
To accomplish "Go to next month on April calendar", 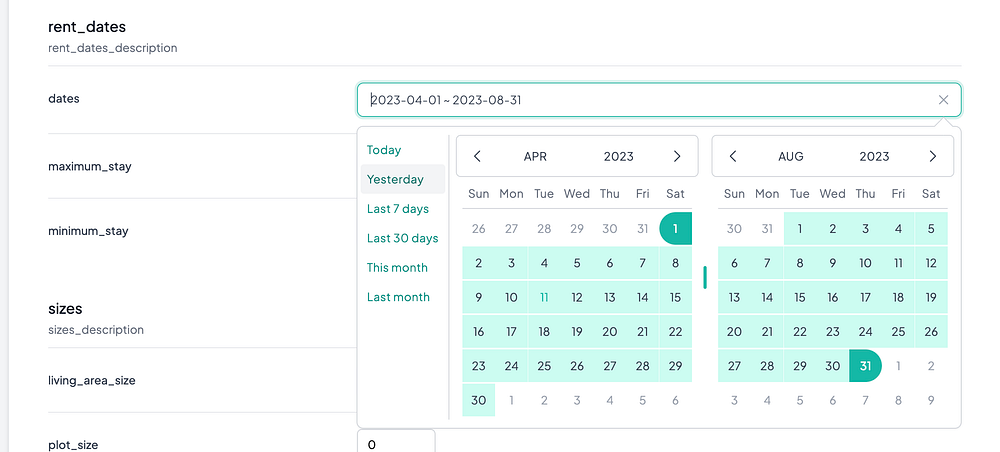I will coord(677,156).
